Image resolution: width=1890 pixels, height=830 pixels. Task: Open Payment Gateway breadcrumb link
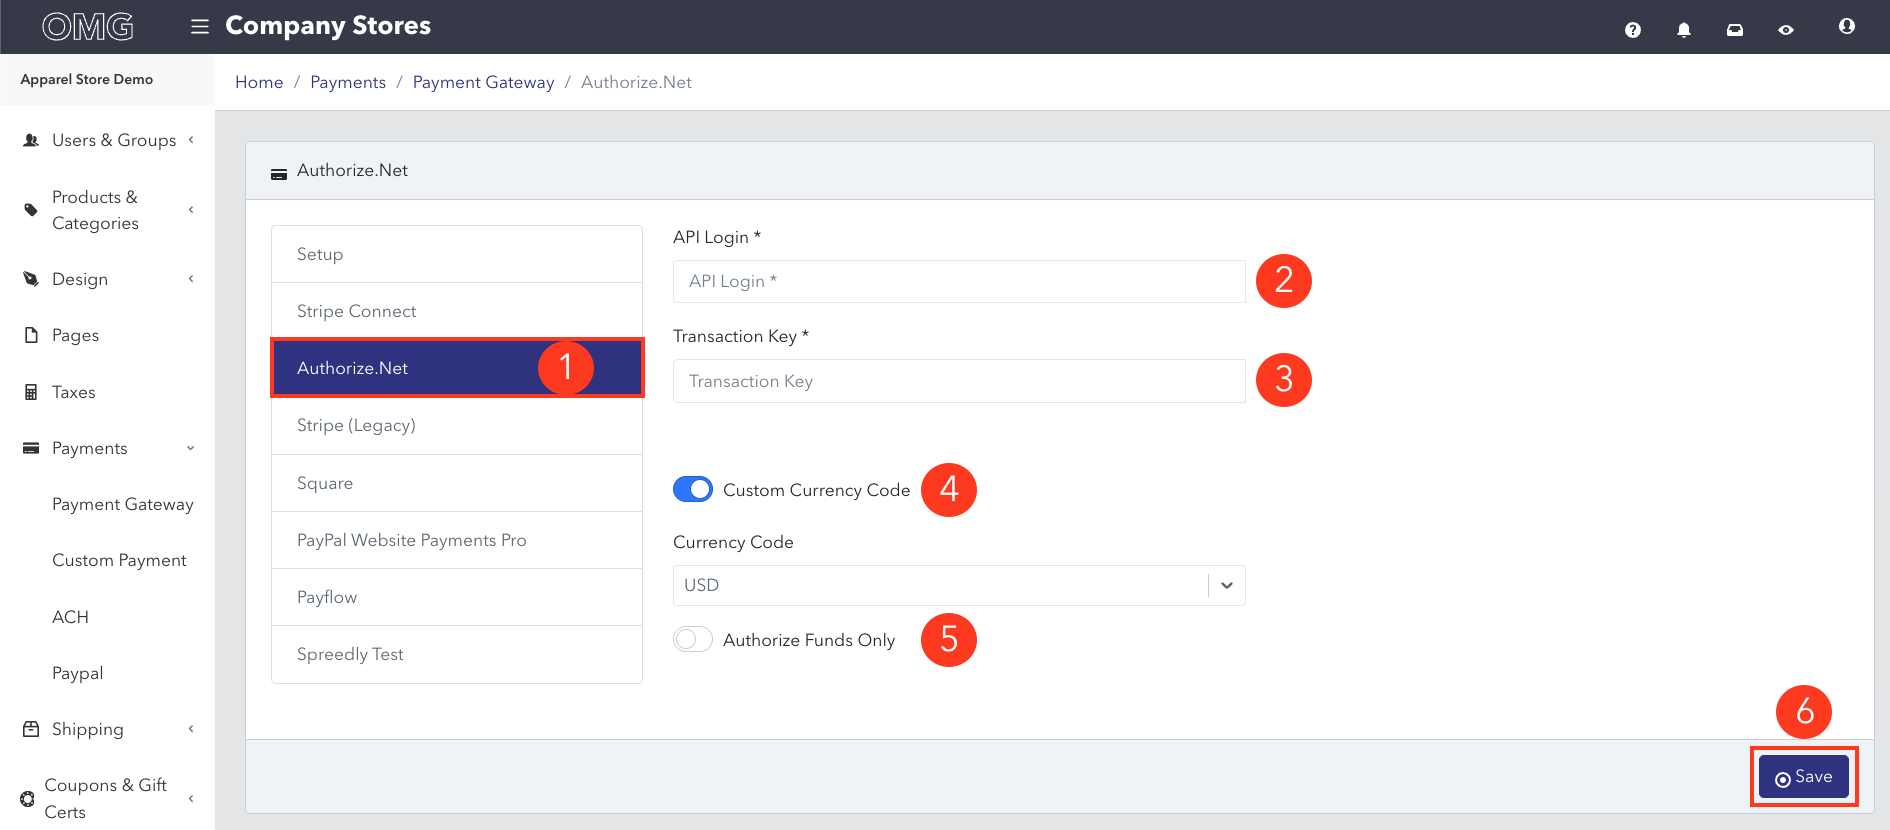tap(483, 82)
